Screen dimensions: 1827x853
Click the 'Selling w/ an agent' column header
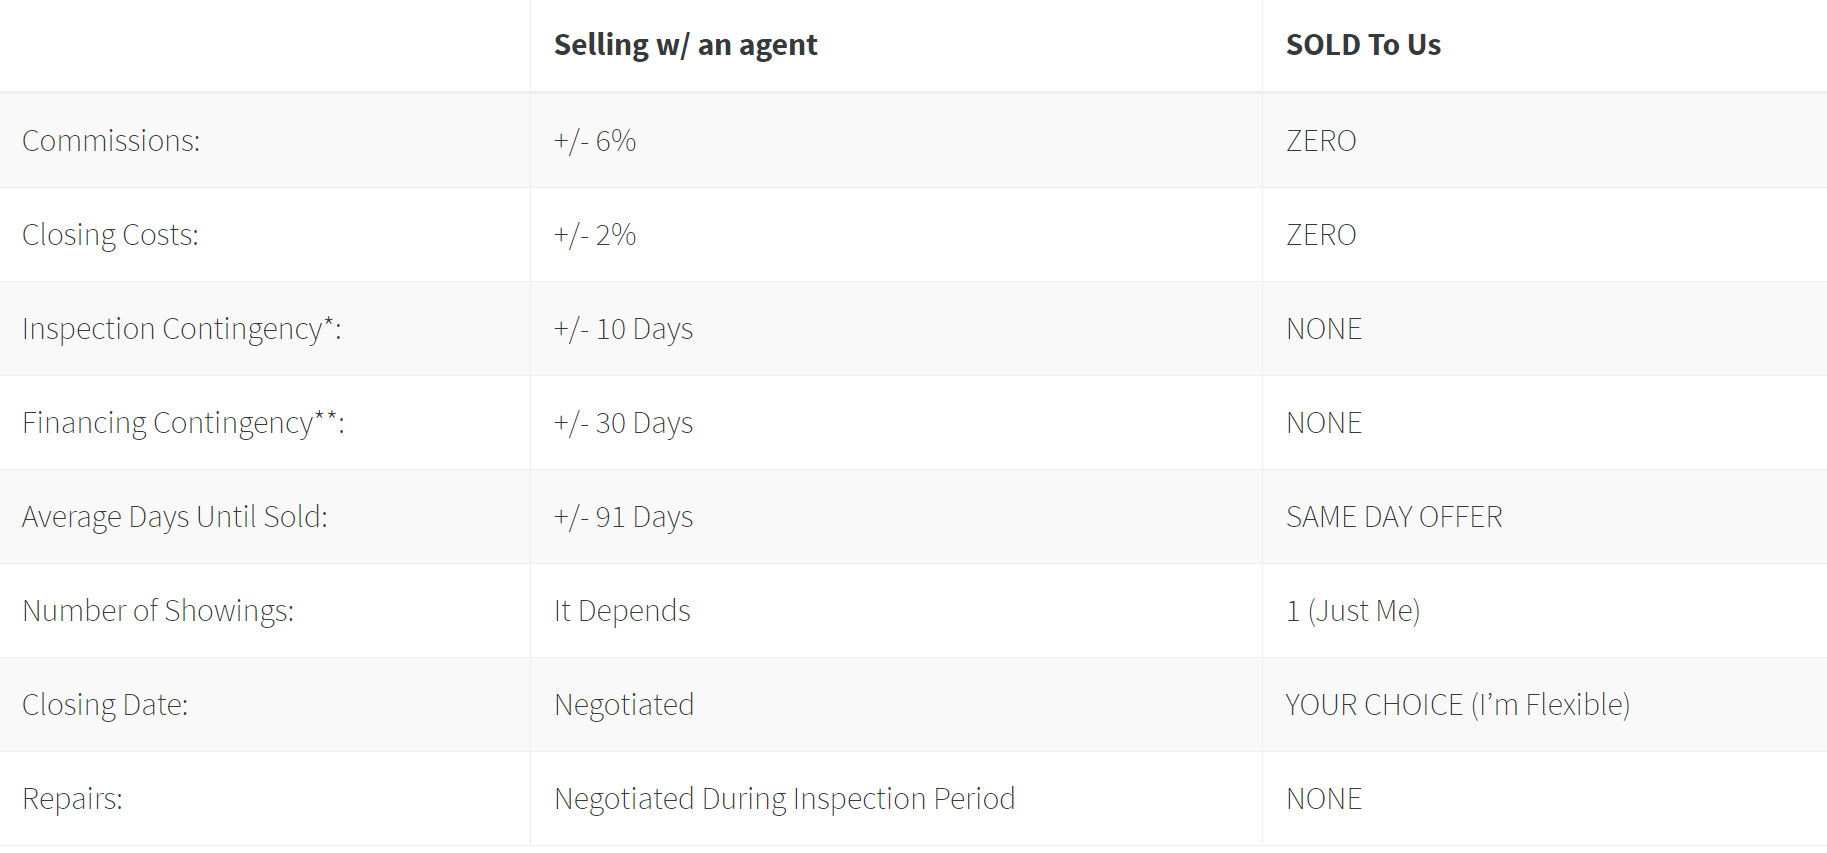pyautogui.click(x=685, y=45)
